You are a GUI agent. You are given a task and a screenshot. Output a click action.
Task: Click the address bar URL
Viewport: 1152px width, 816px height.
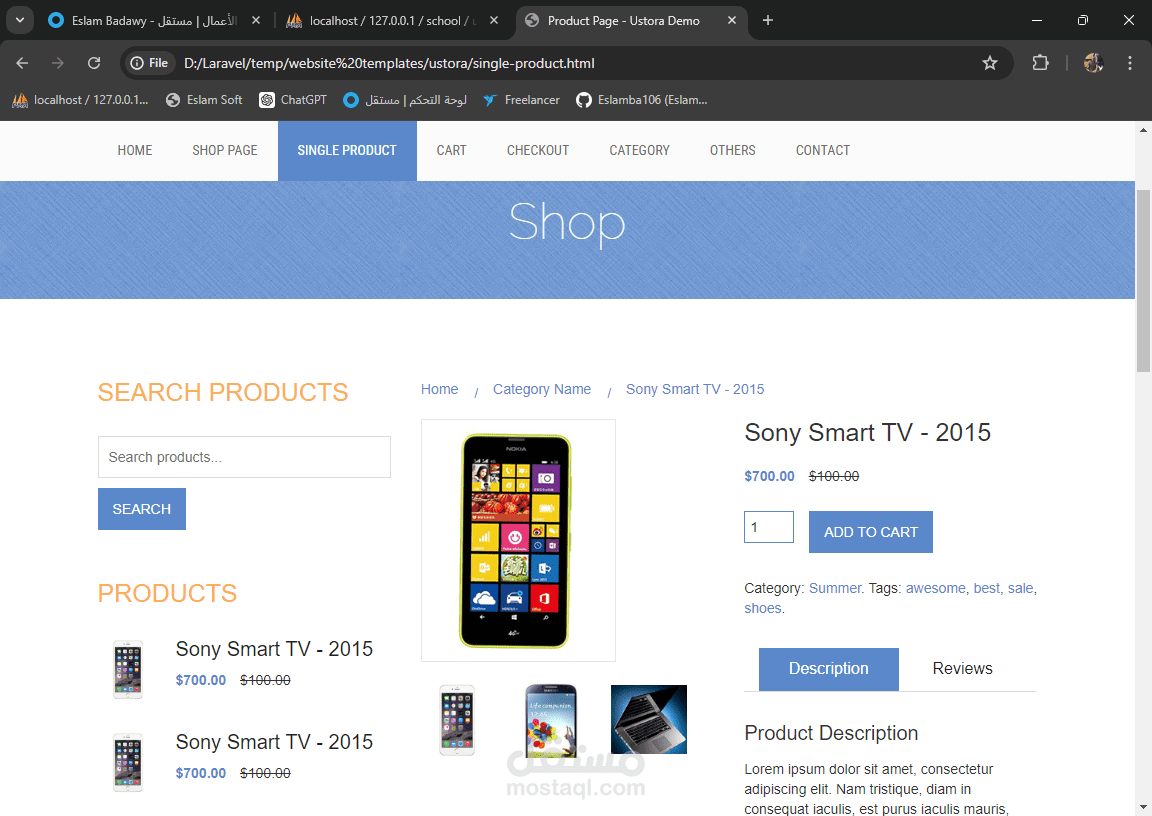[x=389, y=63]
